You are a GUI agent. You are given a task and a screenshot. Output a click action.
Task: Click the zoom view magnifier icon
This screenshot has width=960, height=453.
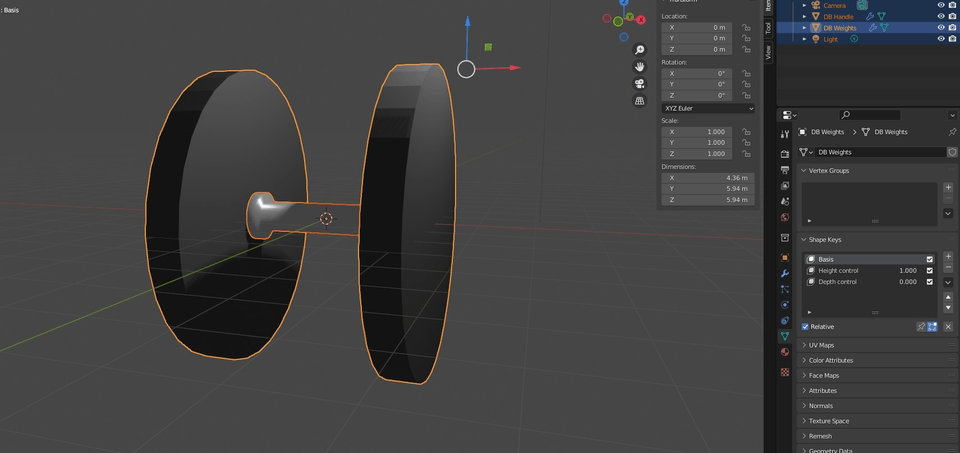click(640, 50)
